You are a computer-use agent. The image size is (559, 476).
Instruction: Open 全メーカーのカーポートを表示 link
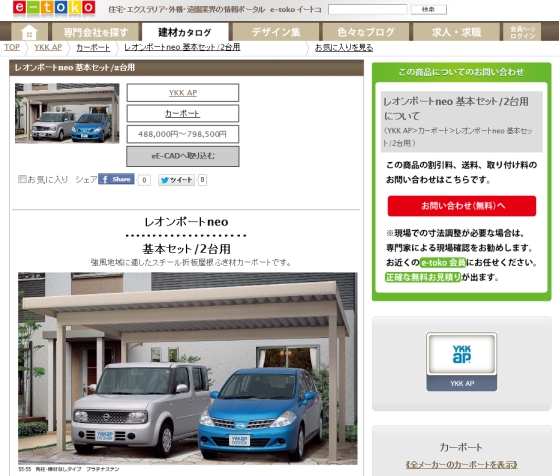(462, 465)
